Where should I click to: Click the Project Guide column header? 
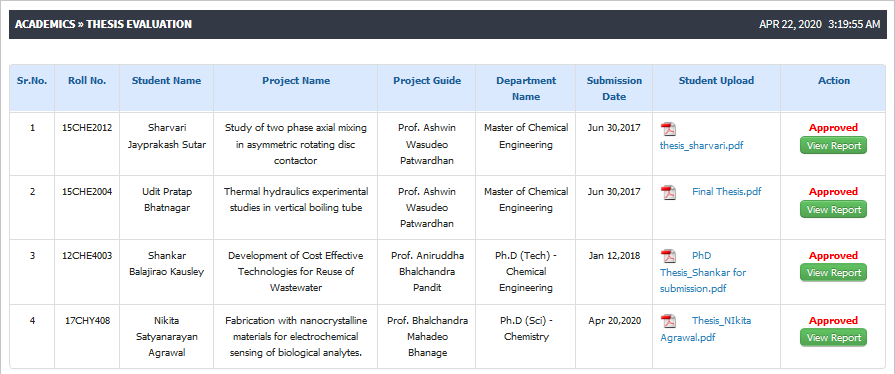[x=427, y=81]
